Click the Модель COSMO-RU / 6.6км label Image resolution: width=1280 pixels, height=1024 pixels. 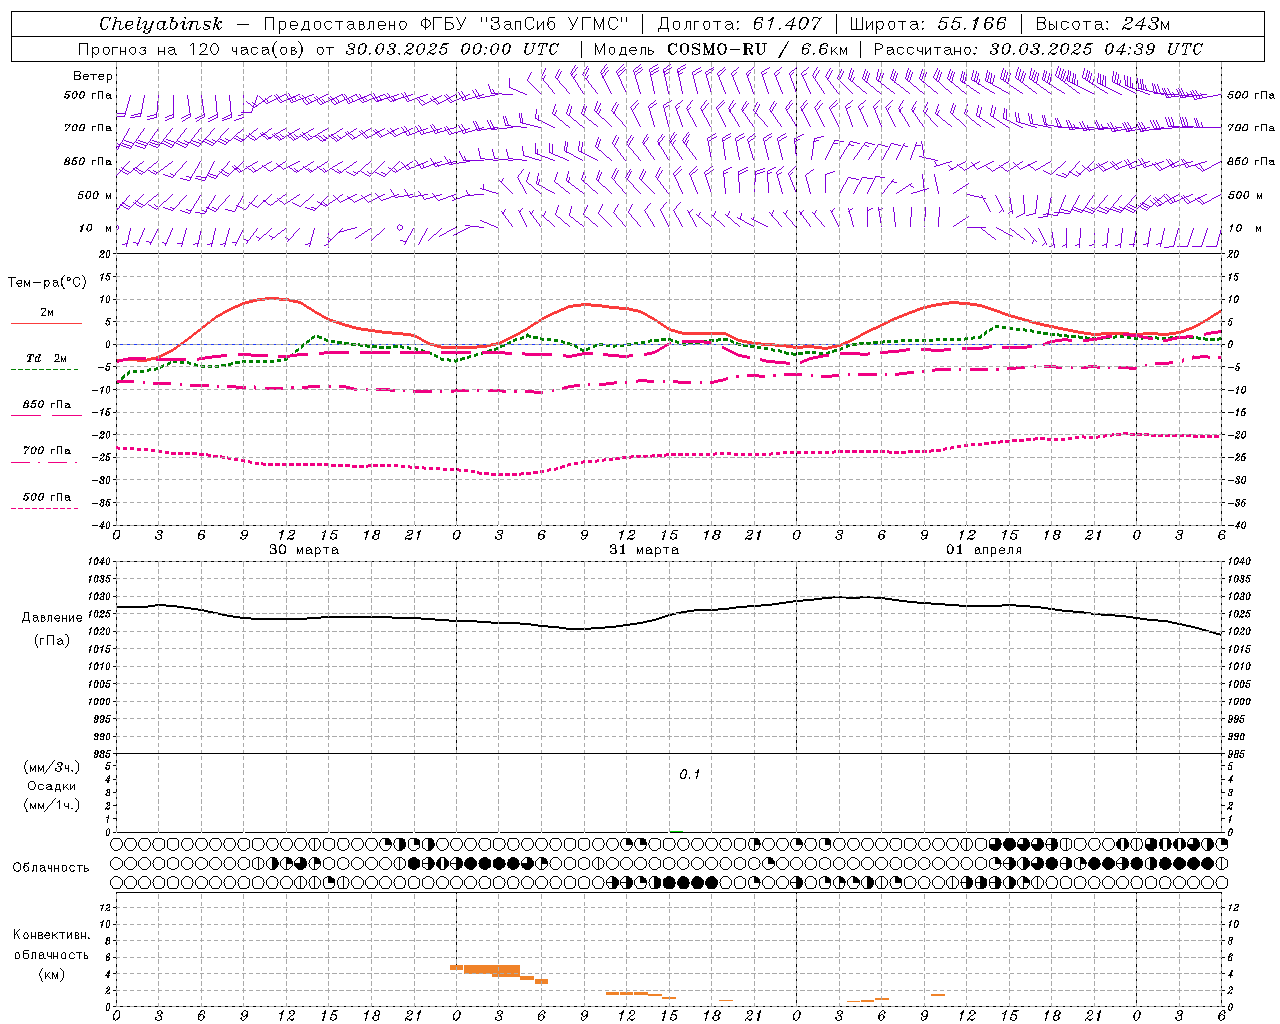pyautogui.click(x=721, y=49)
